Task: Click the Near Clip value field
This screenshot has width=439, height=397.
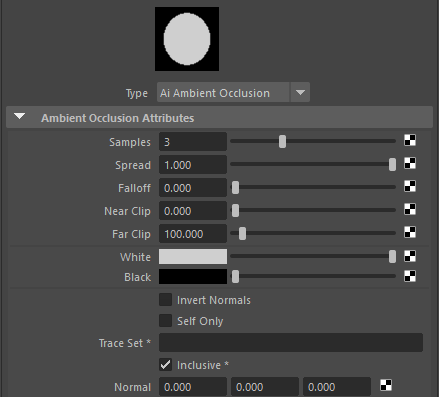Action: 193,211
